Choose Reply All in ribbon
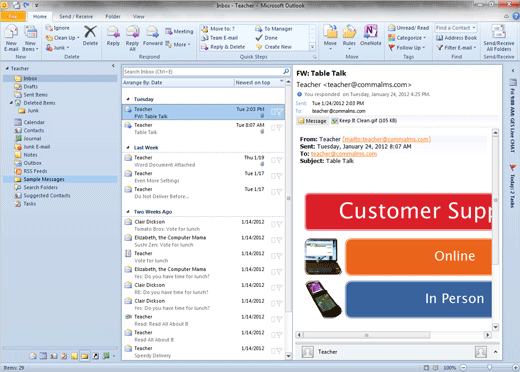 coord(132,38)
